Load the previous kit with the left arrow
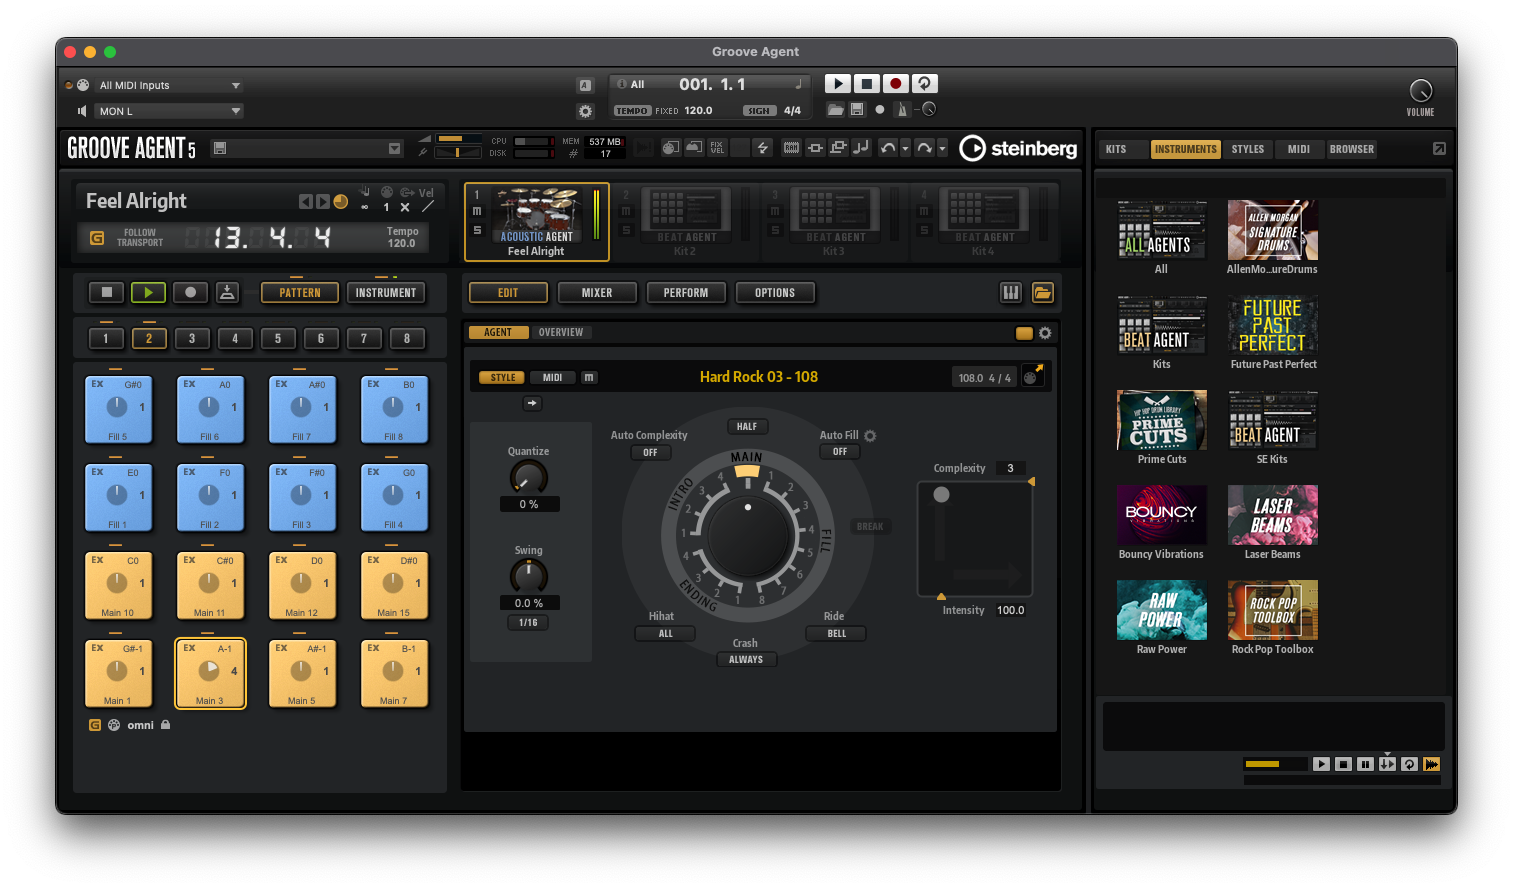1513x888 pixels. pos(306,202)
